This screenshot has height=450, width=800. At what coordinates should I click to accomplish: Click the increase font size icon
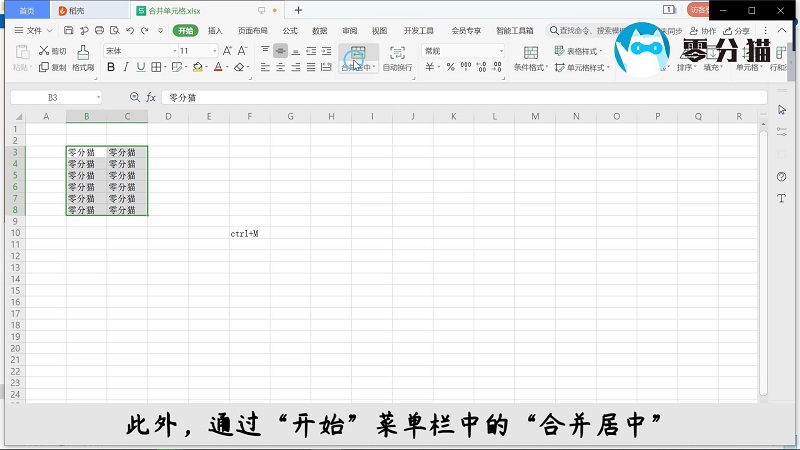point(227,50)
